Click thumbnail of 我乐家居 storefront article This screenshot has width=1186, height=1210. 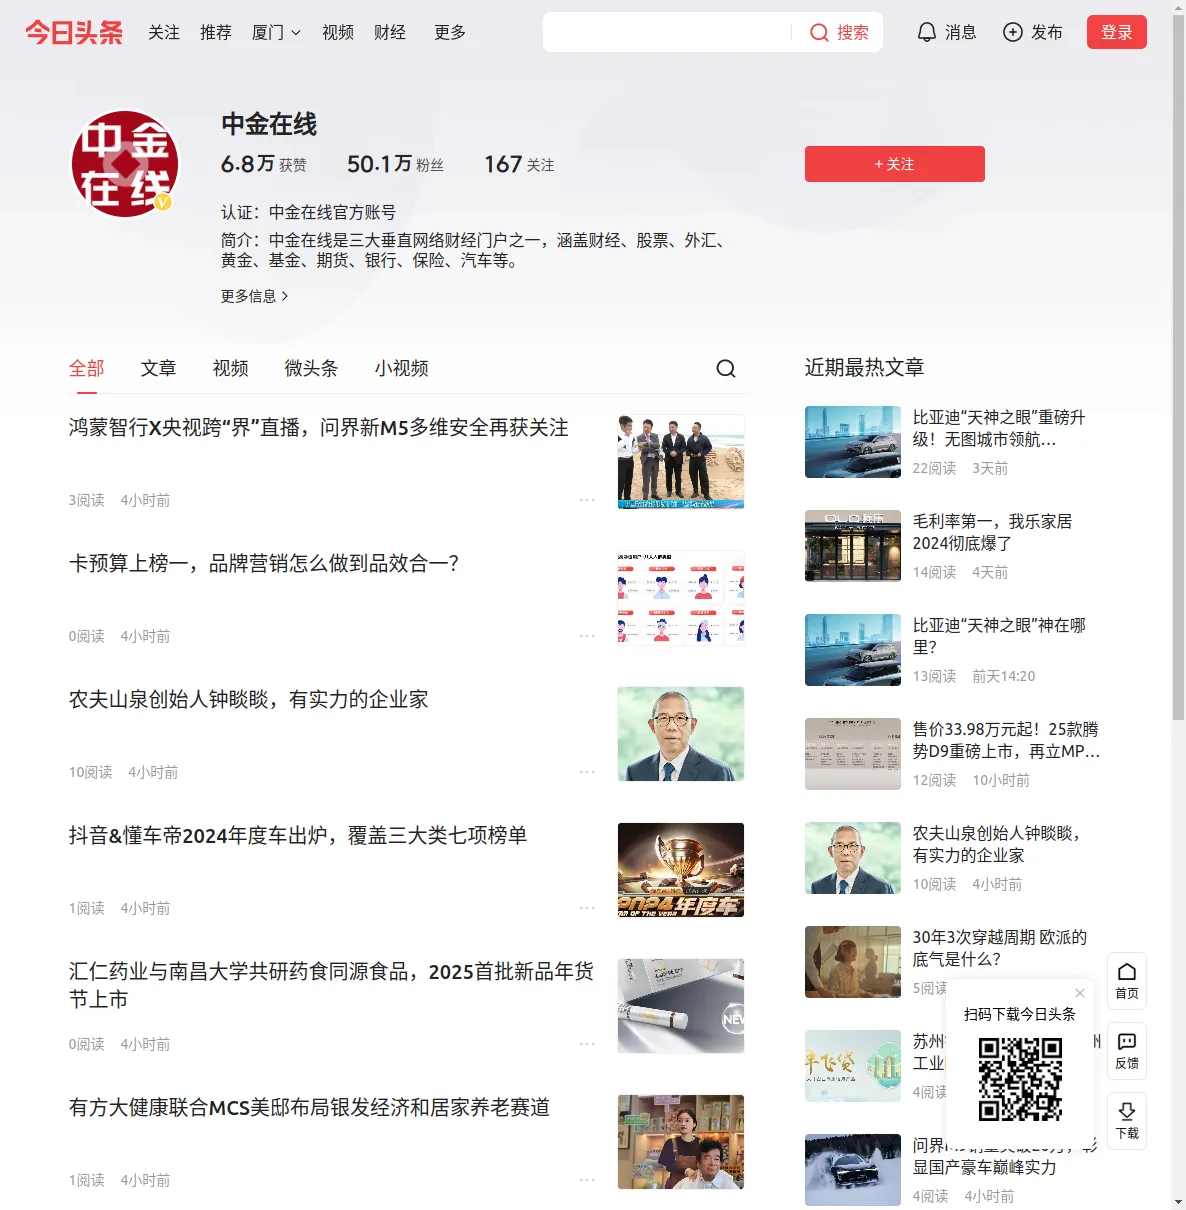[x=853, y=546]
